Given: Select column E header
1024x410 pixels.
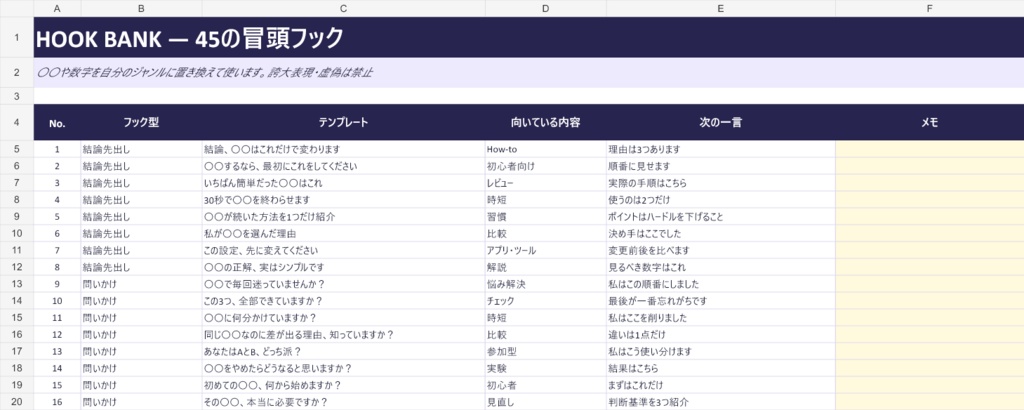Looking at the screenshot, I should pyautogui.click(x=720, y=8).
